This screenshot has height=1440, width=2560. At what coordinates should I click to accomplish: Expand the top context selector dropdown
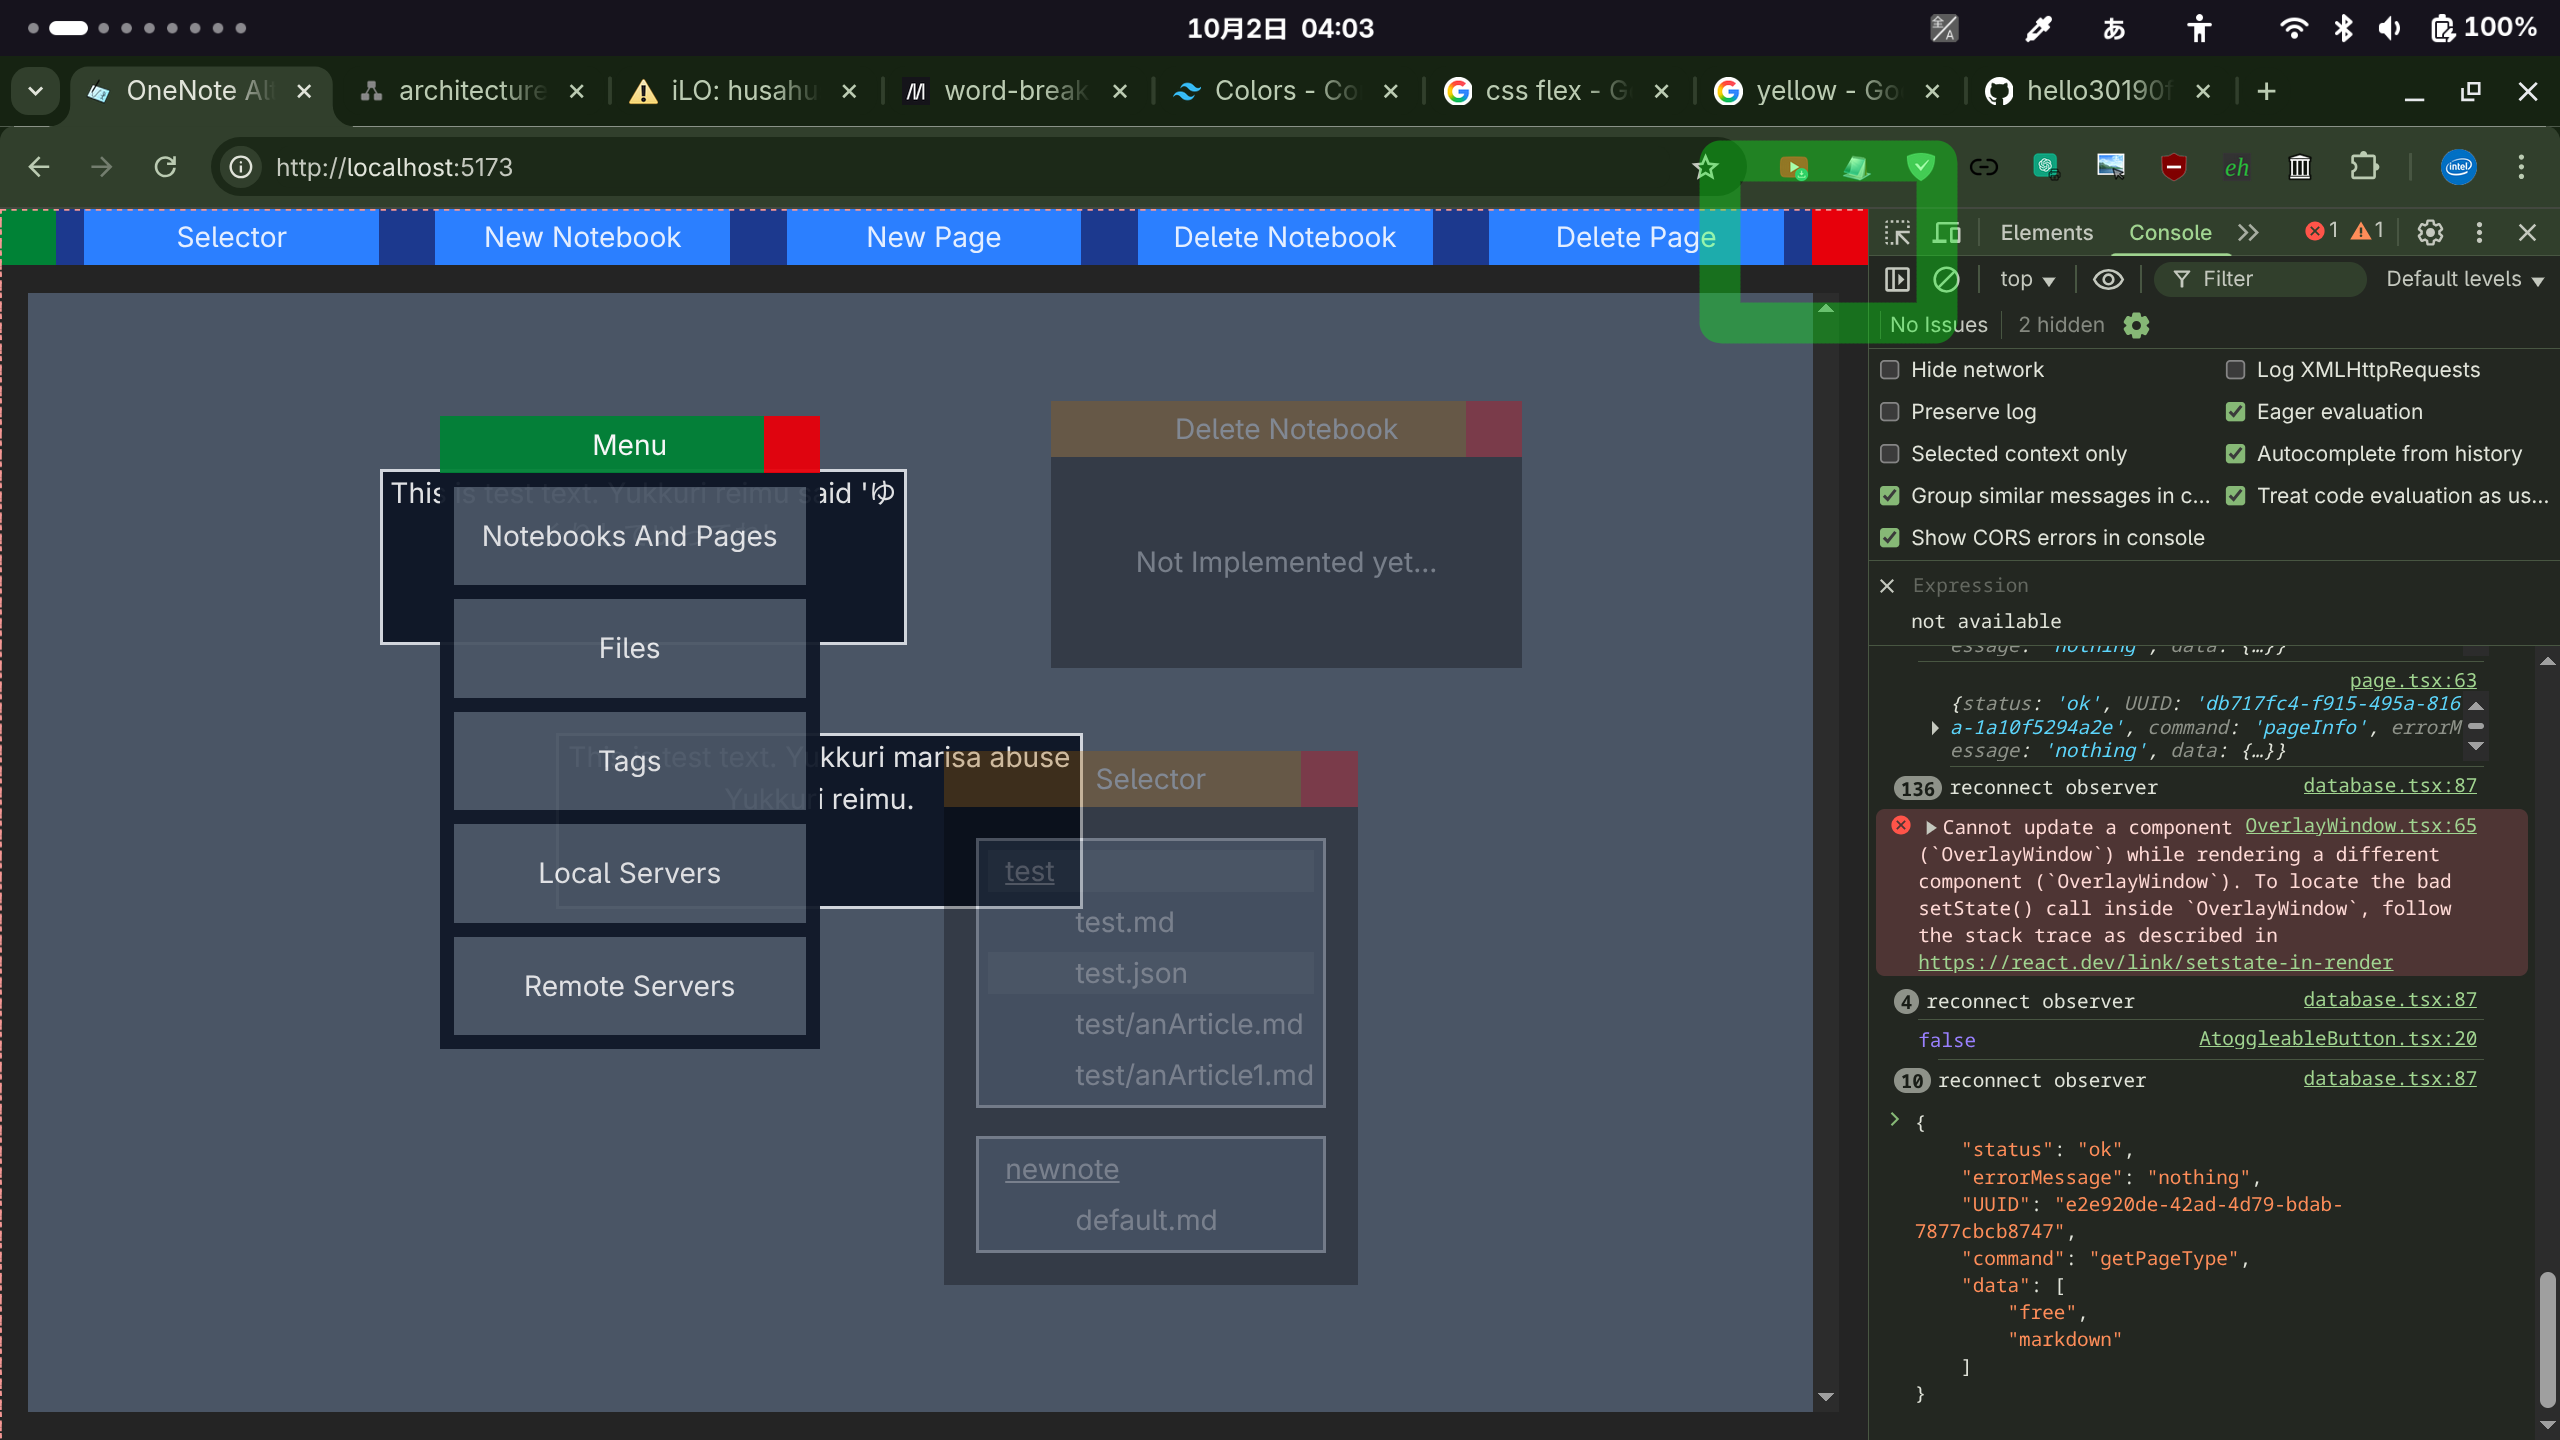[x=2027, y=279]
